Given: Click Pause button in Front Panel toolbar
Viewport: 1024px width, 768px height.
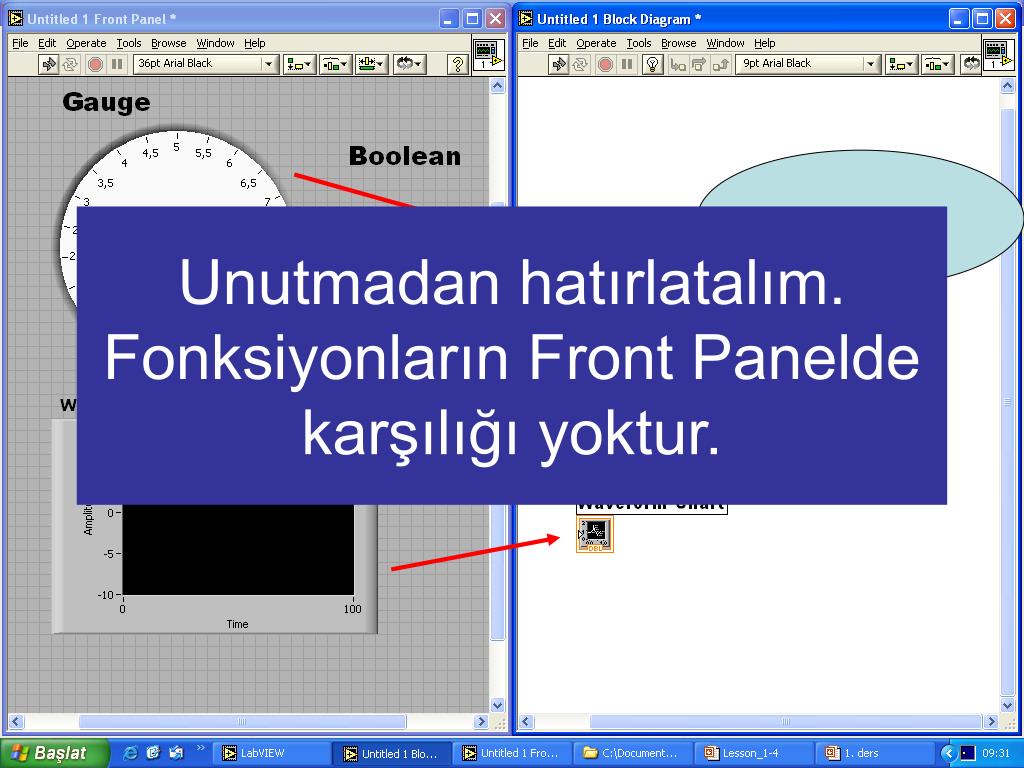Looking at the screenshot, I should (117, 64).
